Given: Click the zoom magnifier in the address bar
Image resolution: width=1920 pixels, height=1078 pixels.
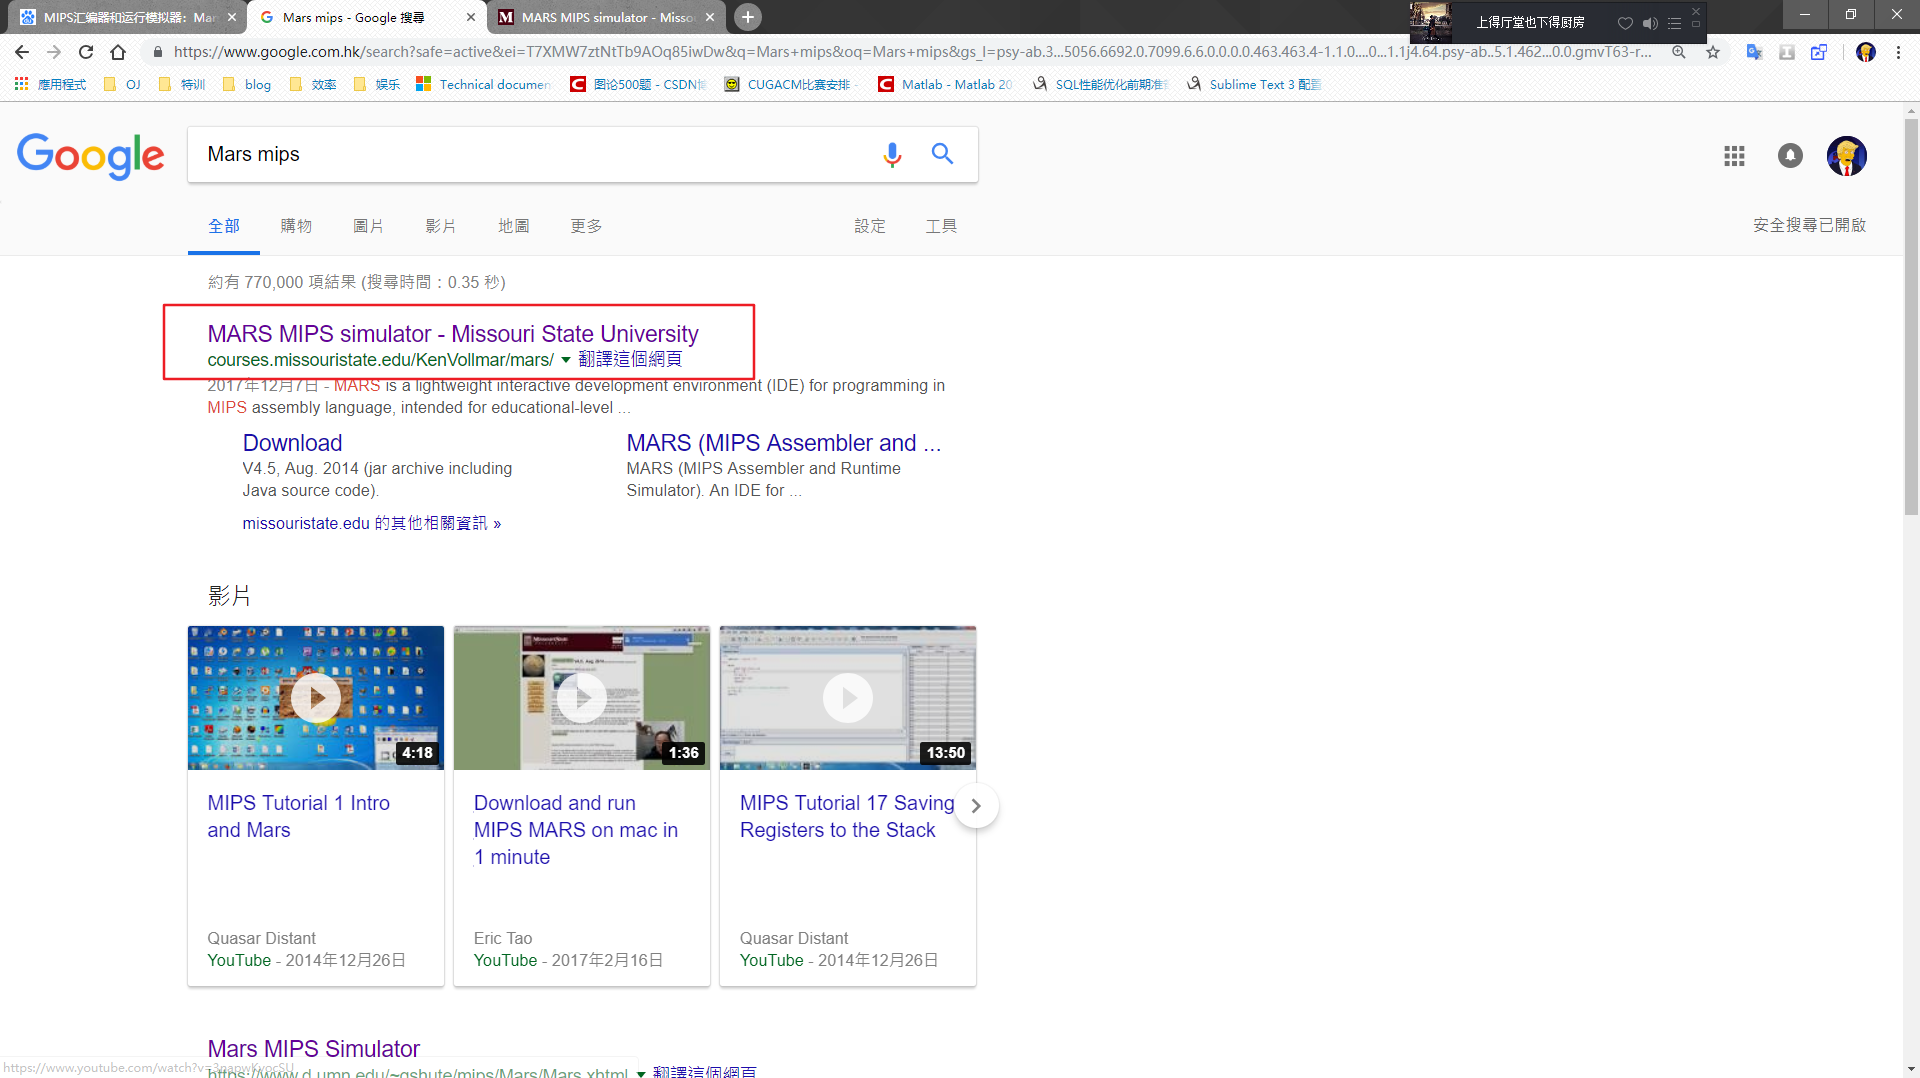Looking at the screenshot, I should pos(1679,52).
